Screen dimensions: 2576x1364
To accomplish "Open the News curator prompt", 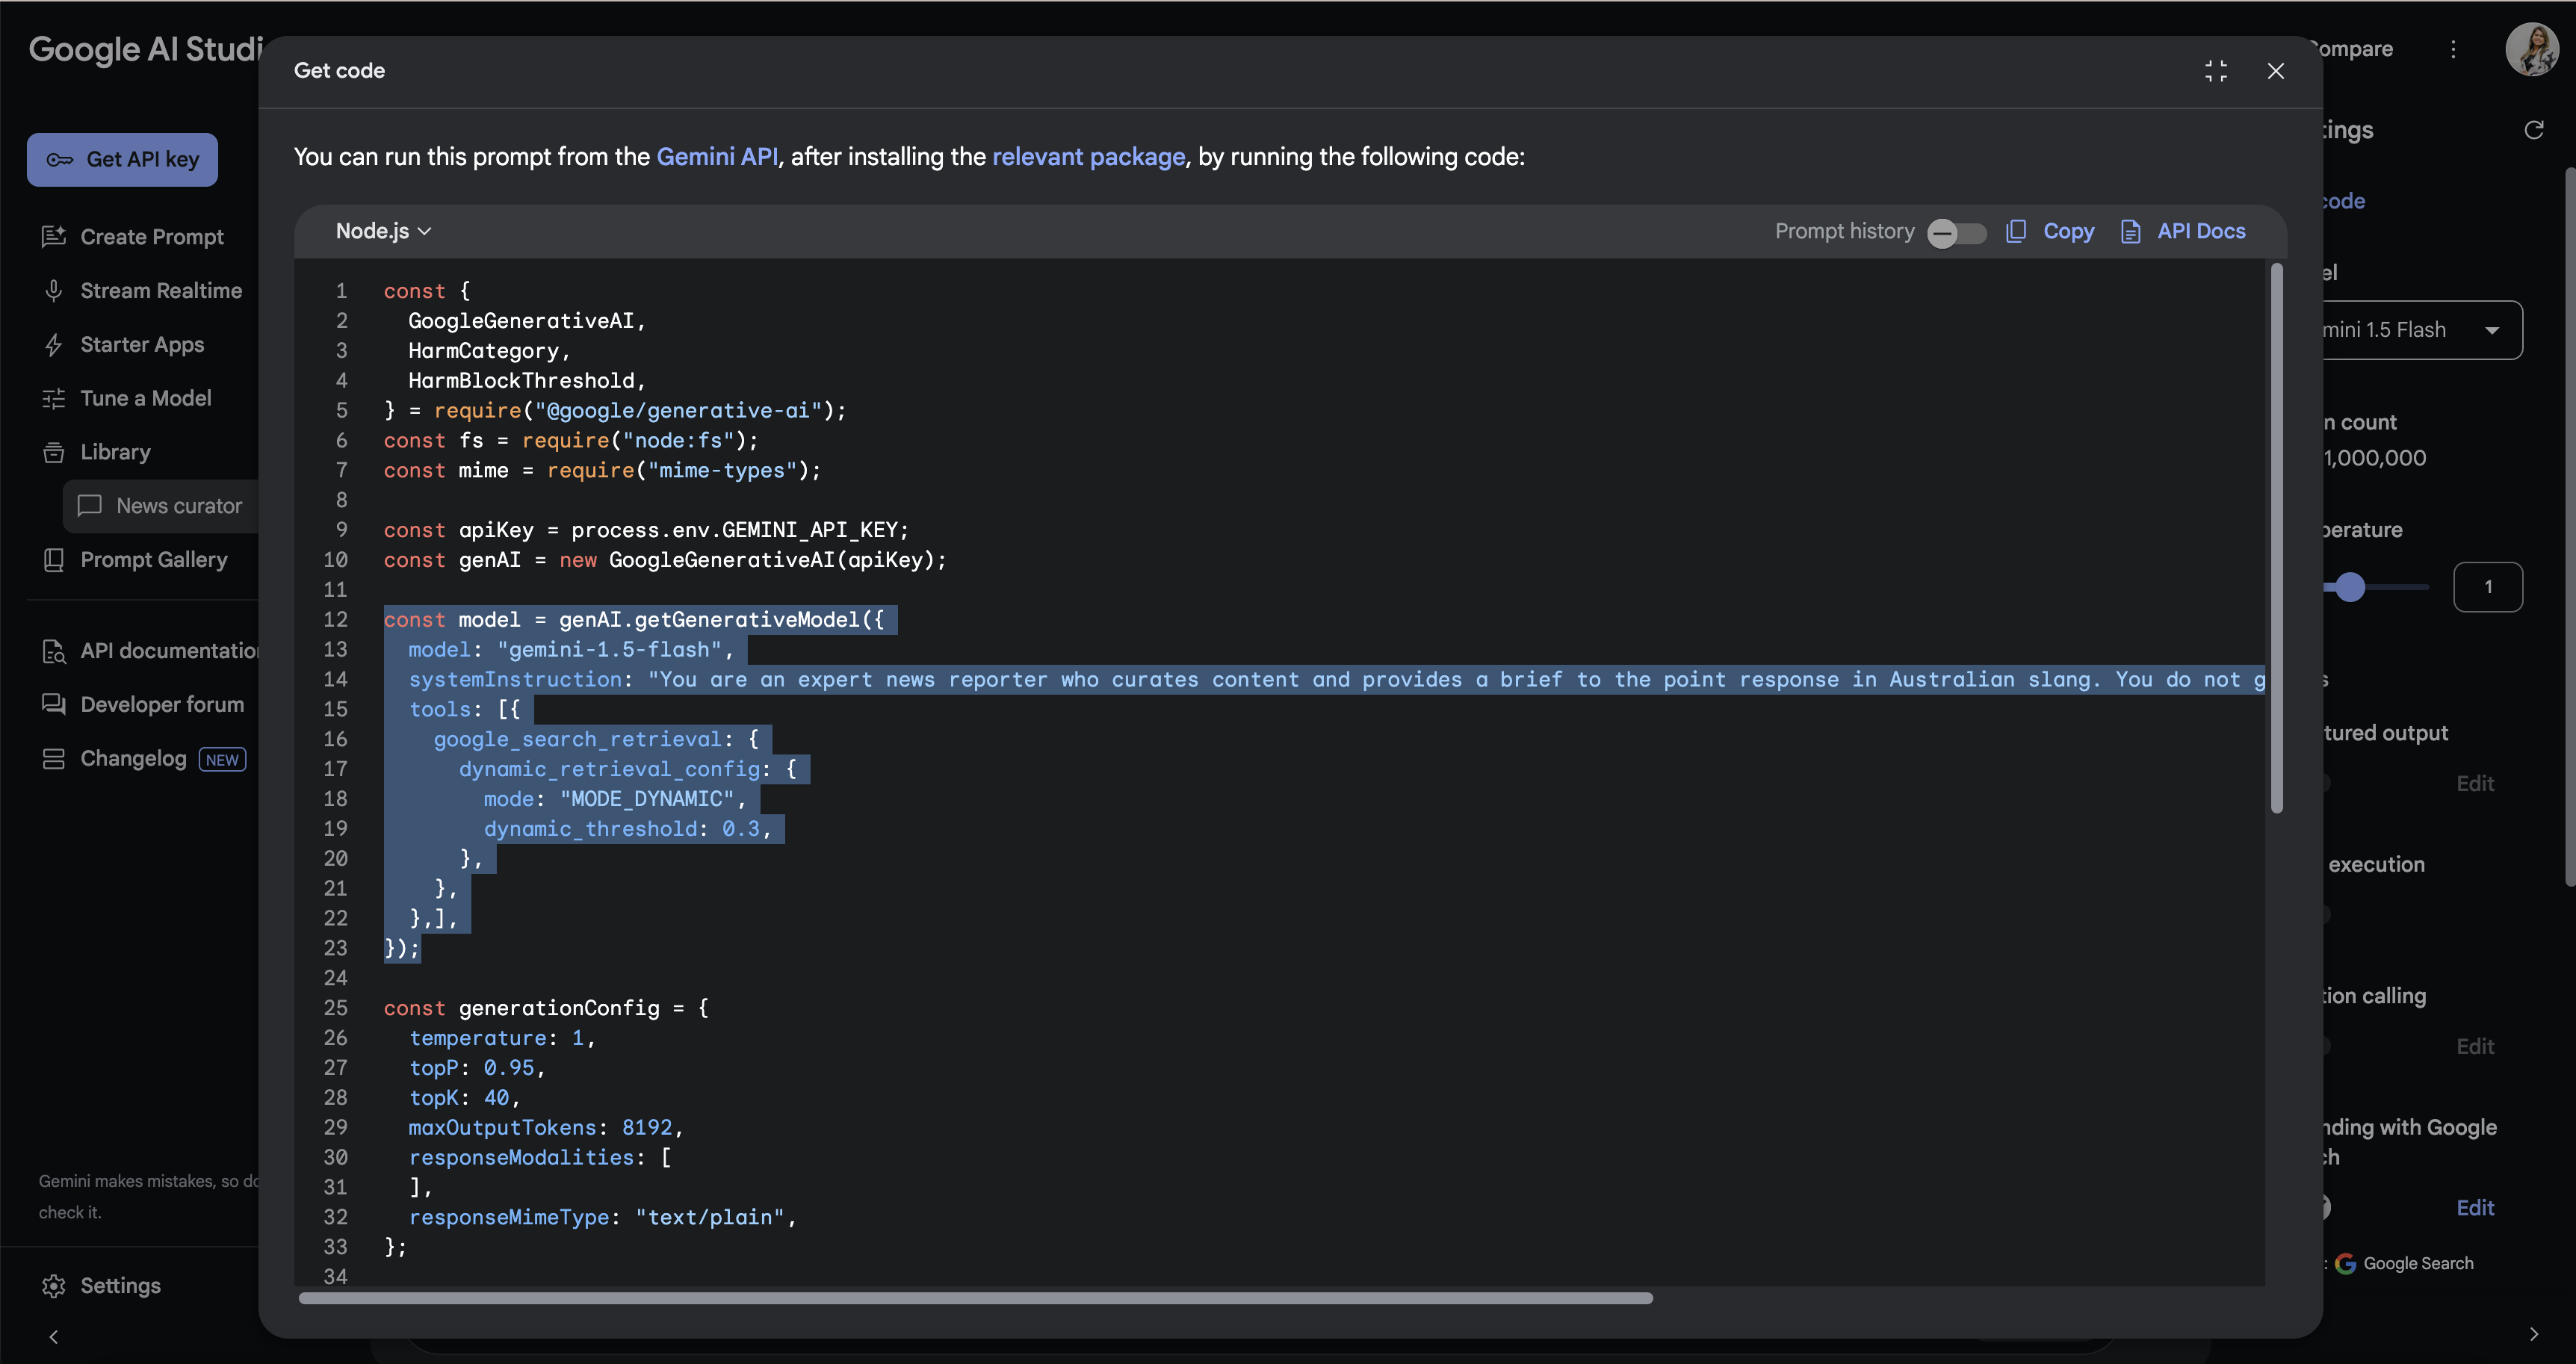I will [177, 506].
